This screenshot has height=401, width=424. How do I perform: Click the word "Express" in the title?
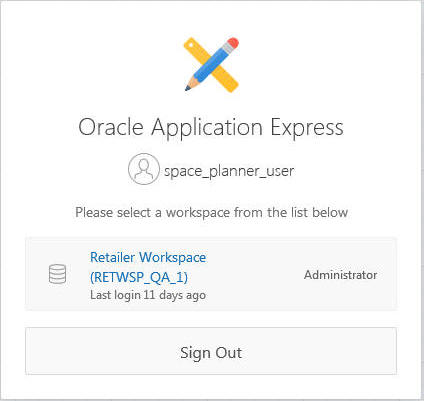pos(307,128)
